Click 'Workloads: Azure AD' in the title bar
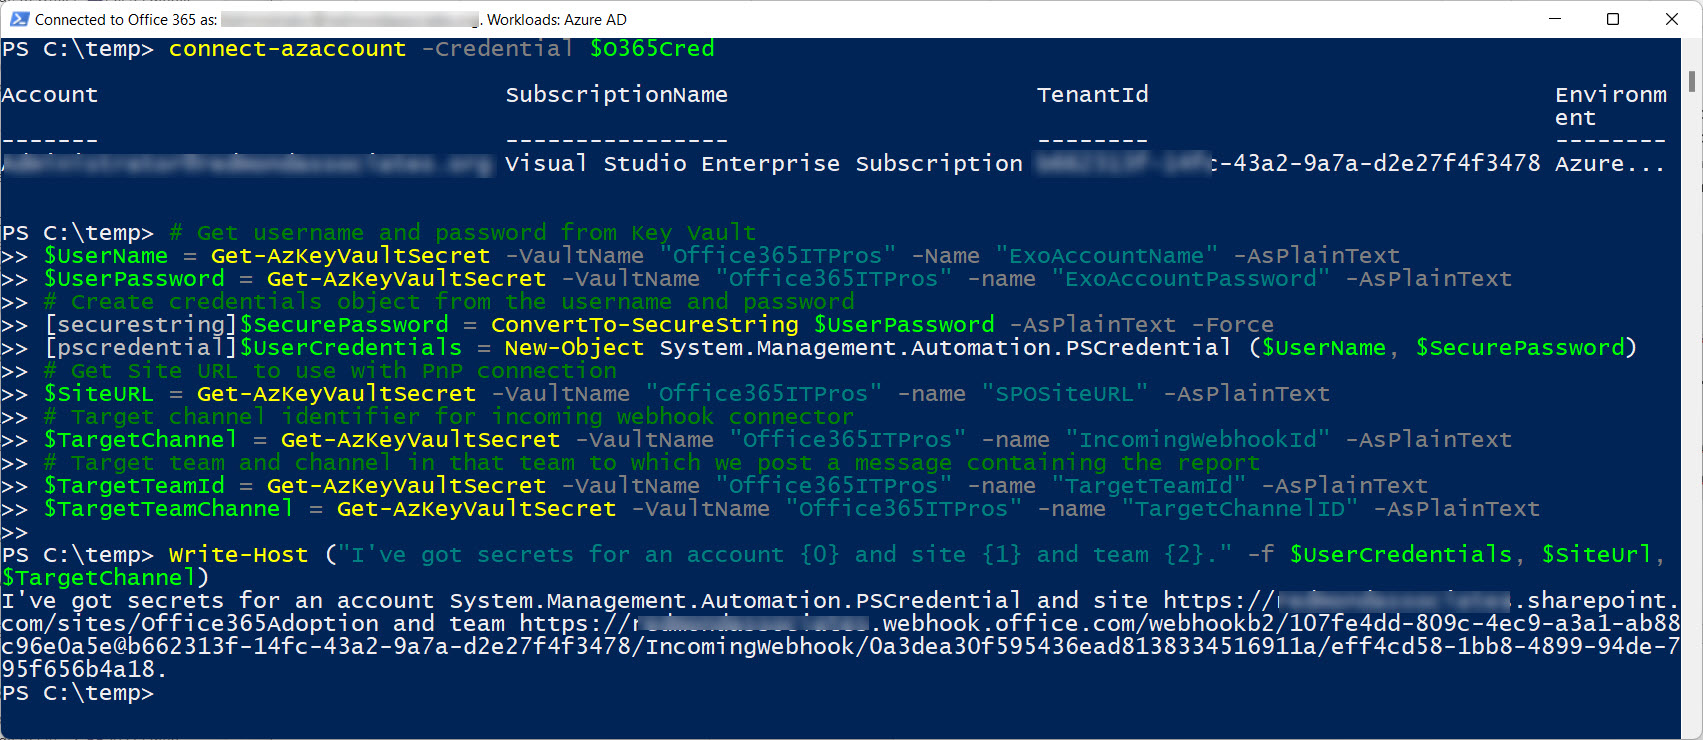This screenshot has height=740, width=1703. 557,19
